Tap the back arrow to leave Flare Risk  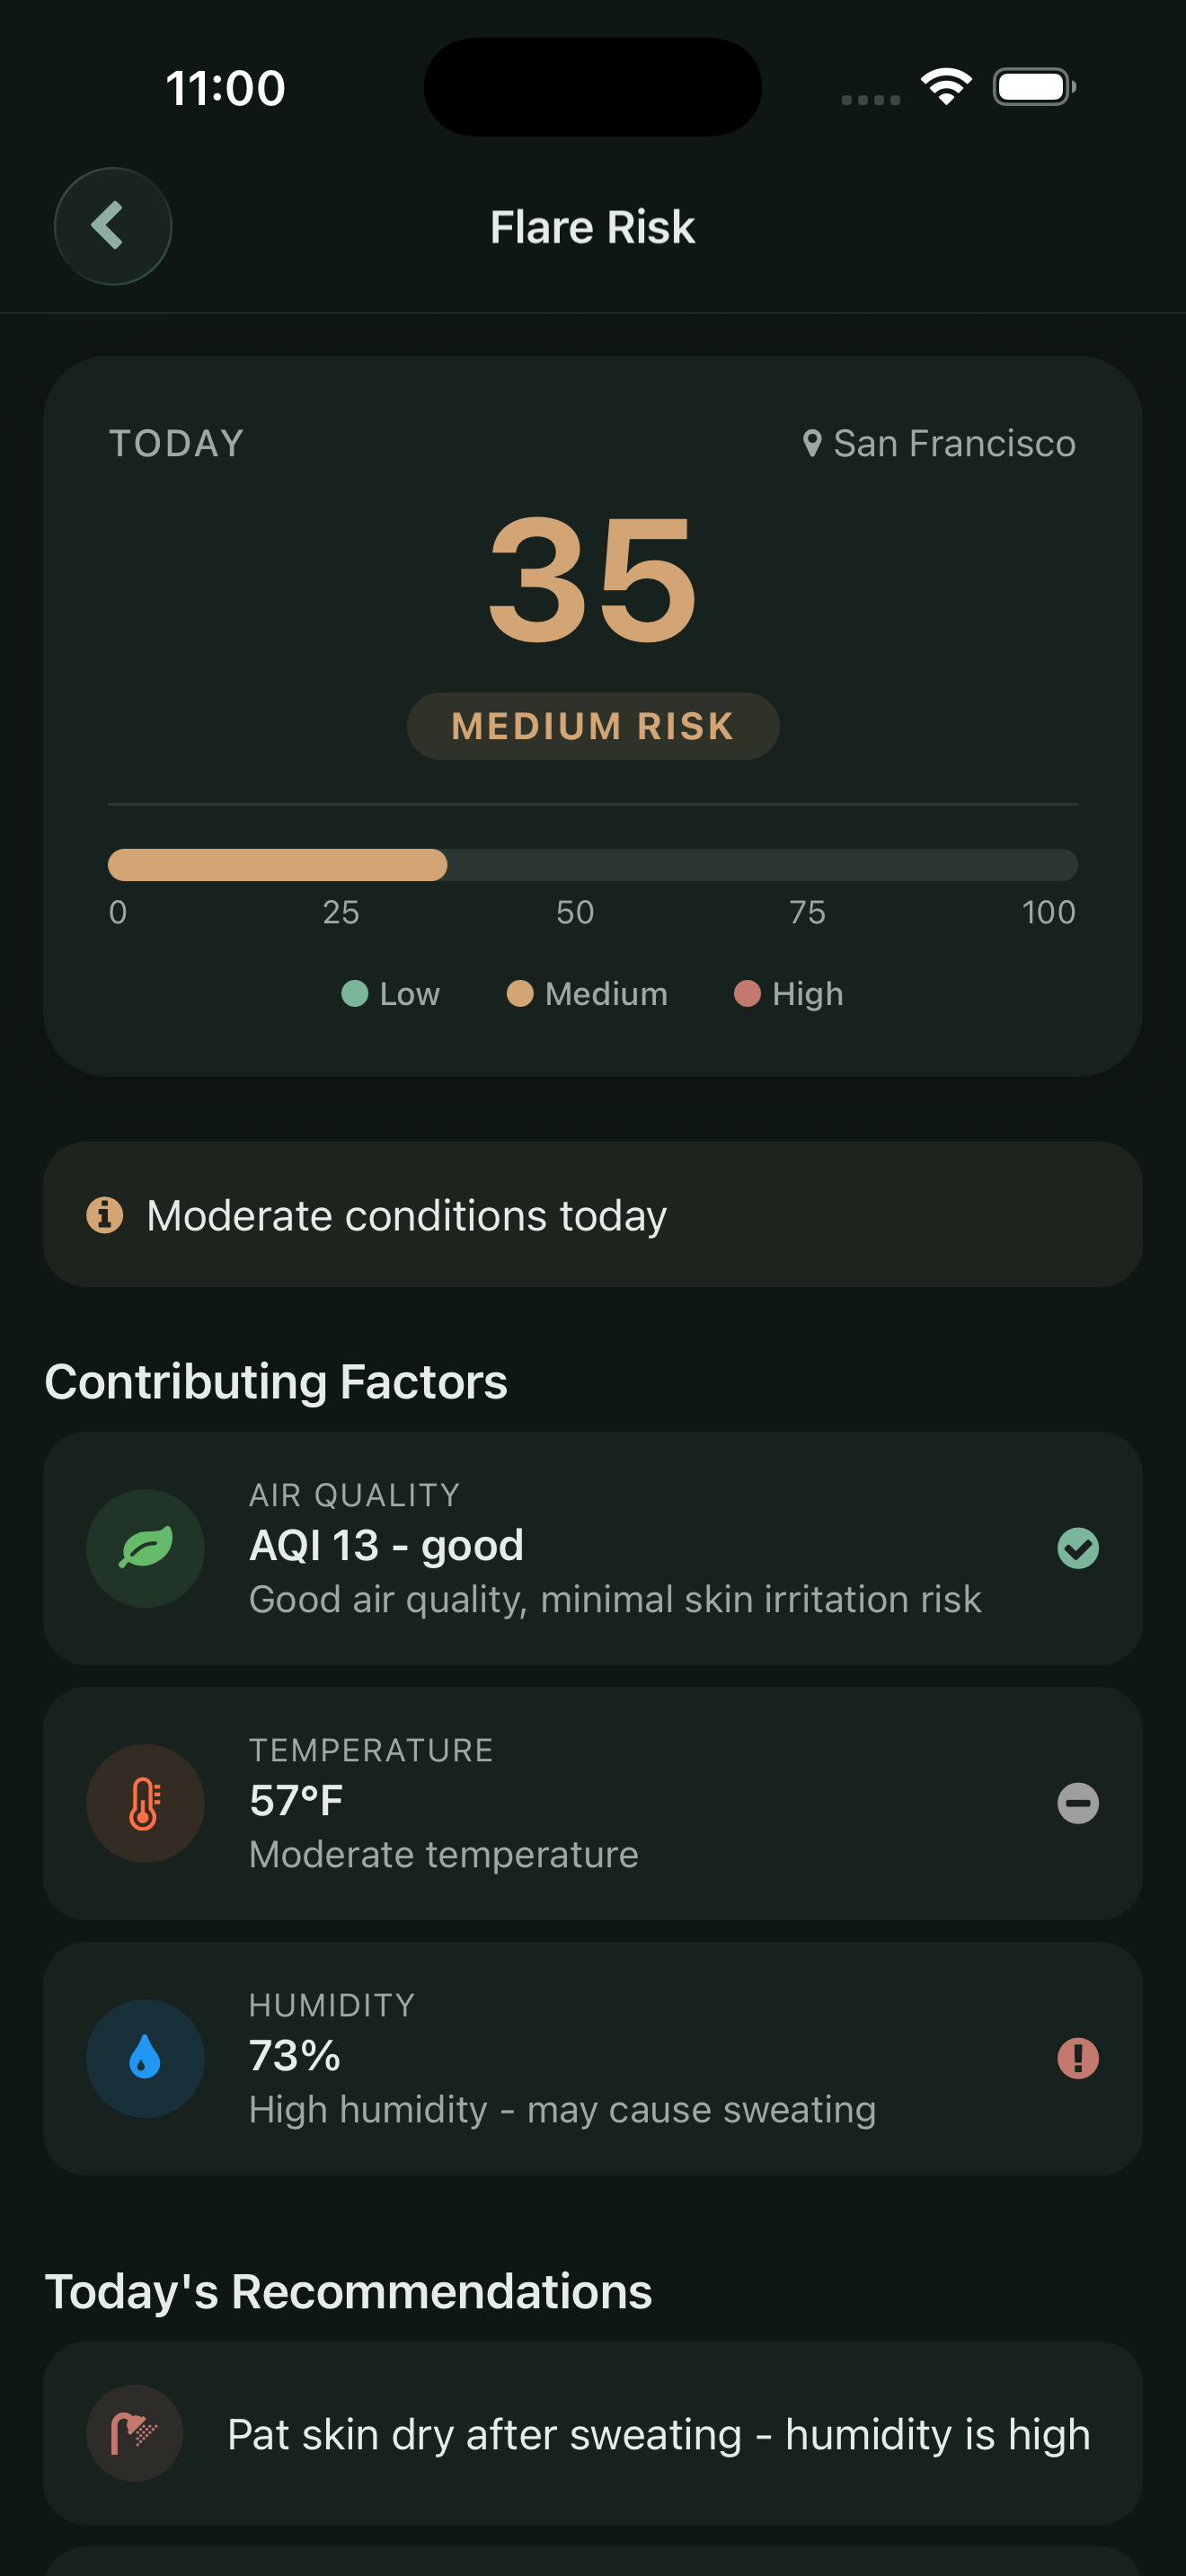112,226
